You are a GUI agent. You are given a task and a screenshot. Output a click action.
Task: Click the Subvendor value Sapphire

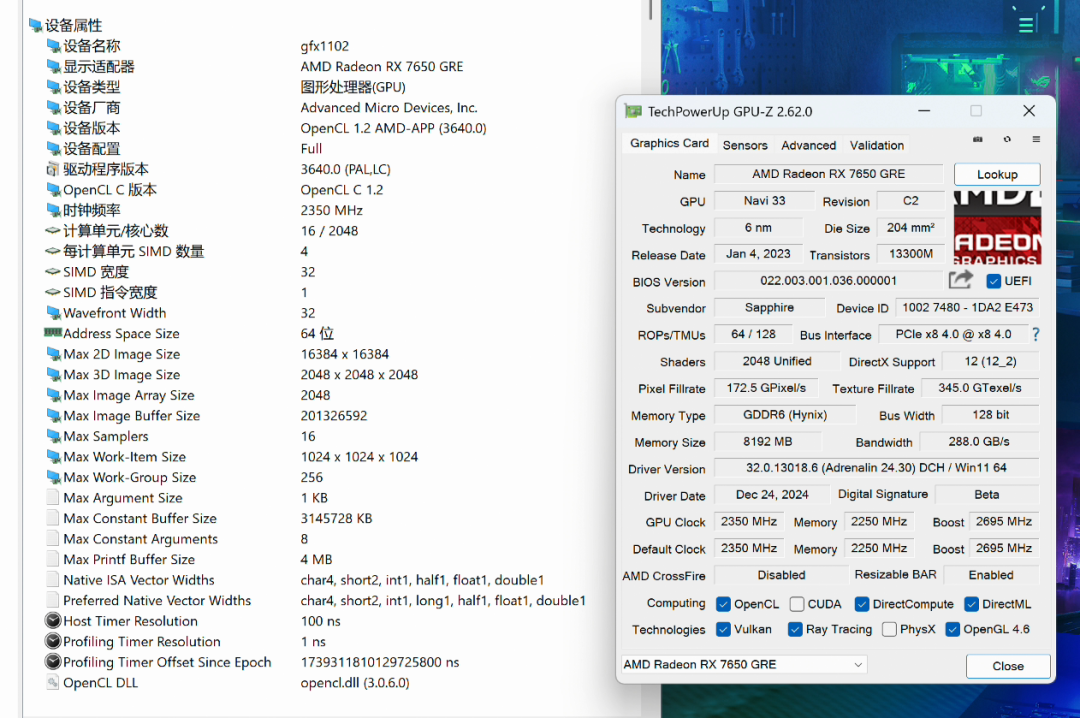click(769, 307)
